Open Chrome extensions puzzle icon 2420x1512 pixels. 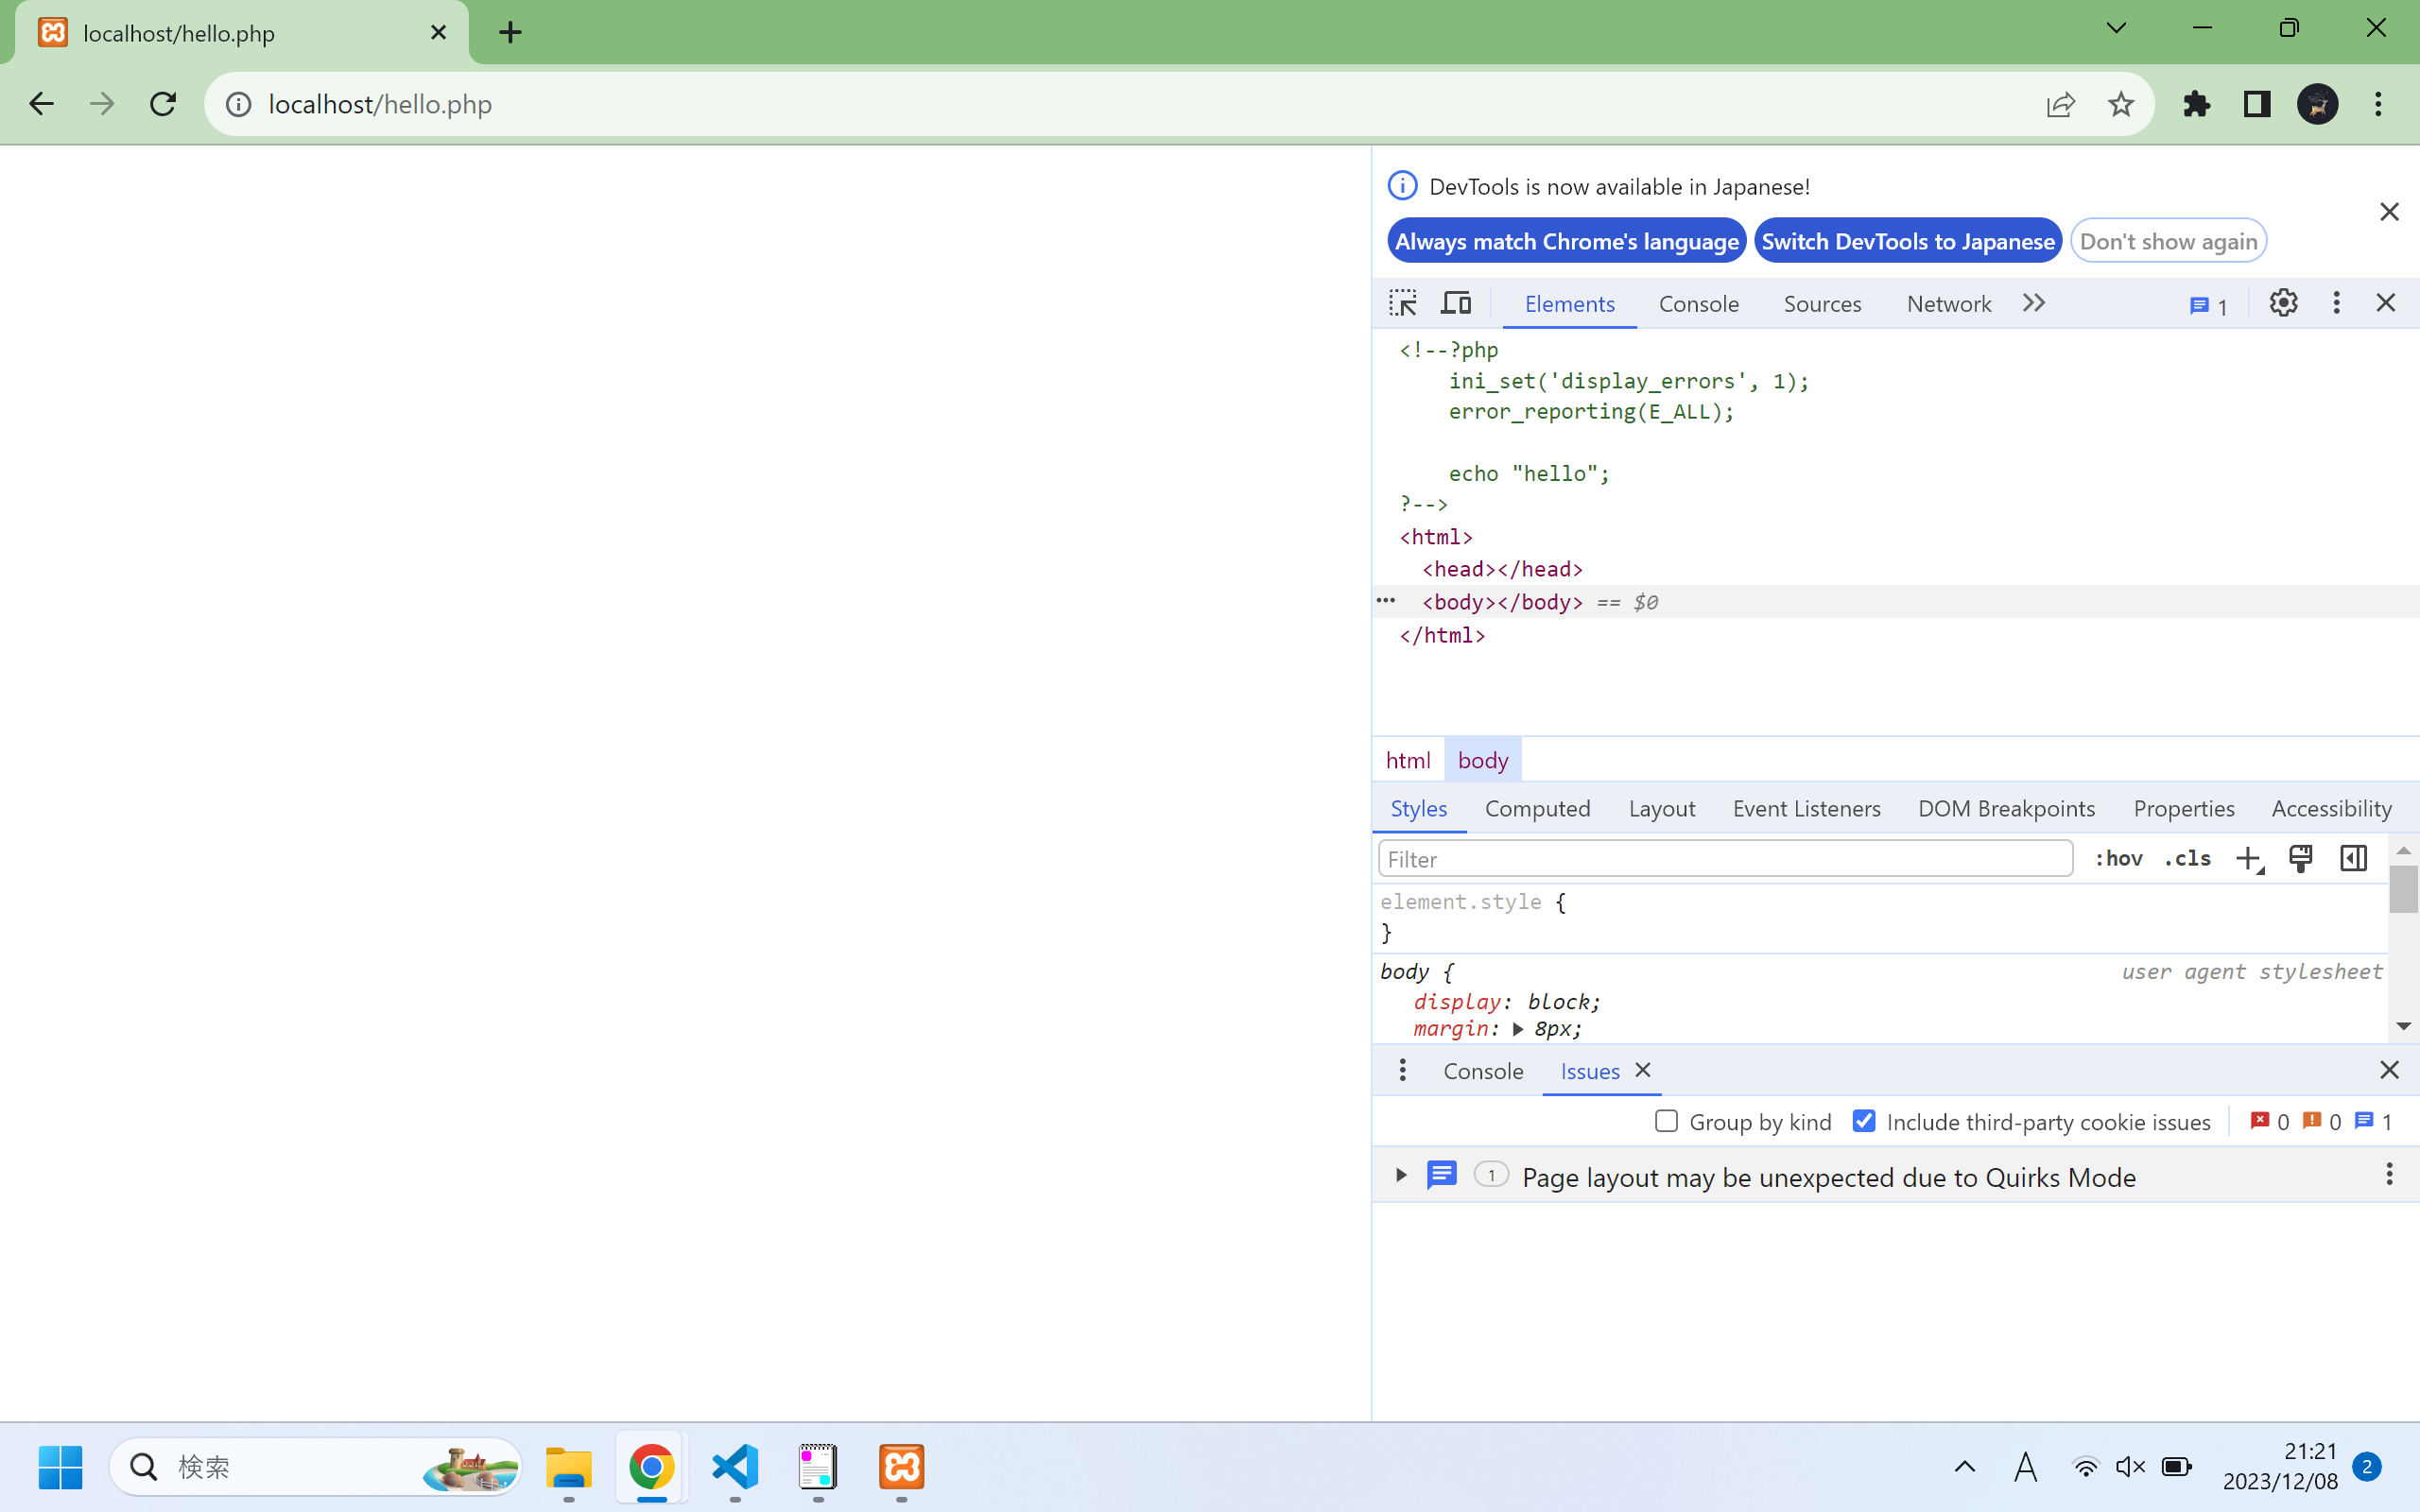click(2196, 104)
